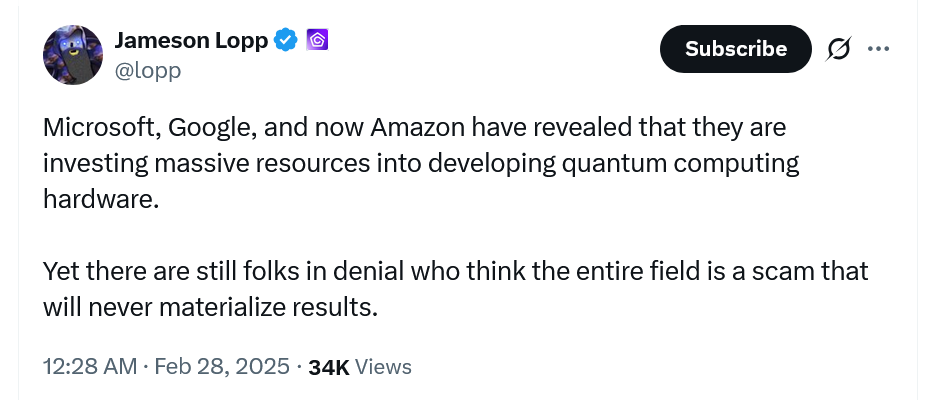Open the three-dot More options menu
The height and width of the screenshot is (400, 934).
(x=879, y=48)
